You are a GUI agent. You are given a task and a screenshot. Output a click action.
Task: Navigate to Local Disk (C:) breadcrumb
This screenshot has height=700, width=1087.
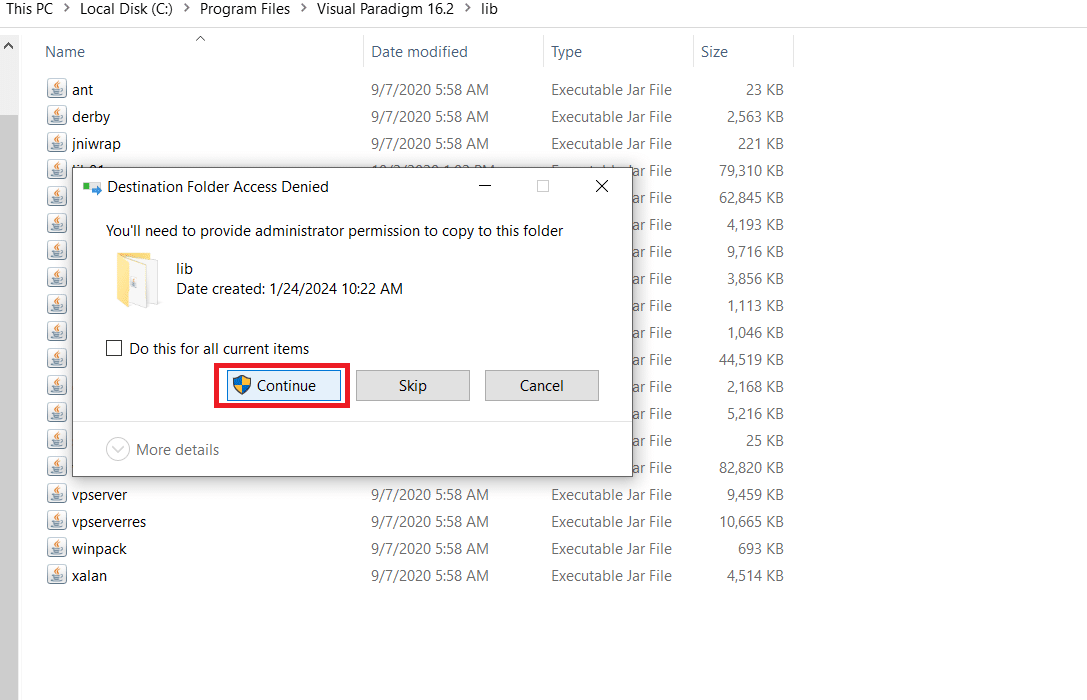tap(126, 9)
